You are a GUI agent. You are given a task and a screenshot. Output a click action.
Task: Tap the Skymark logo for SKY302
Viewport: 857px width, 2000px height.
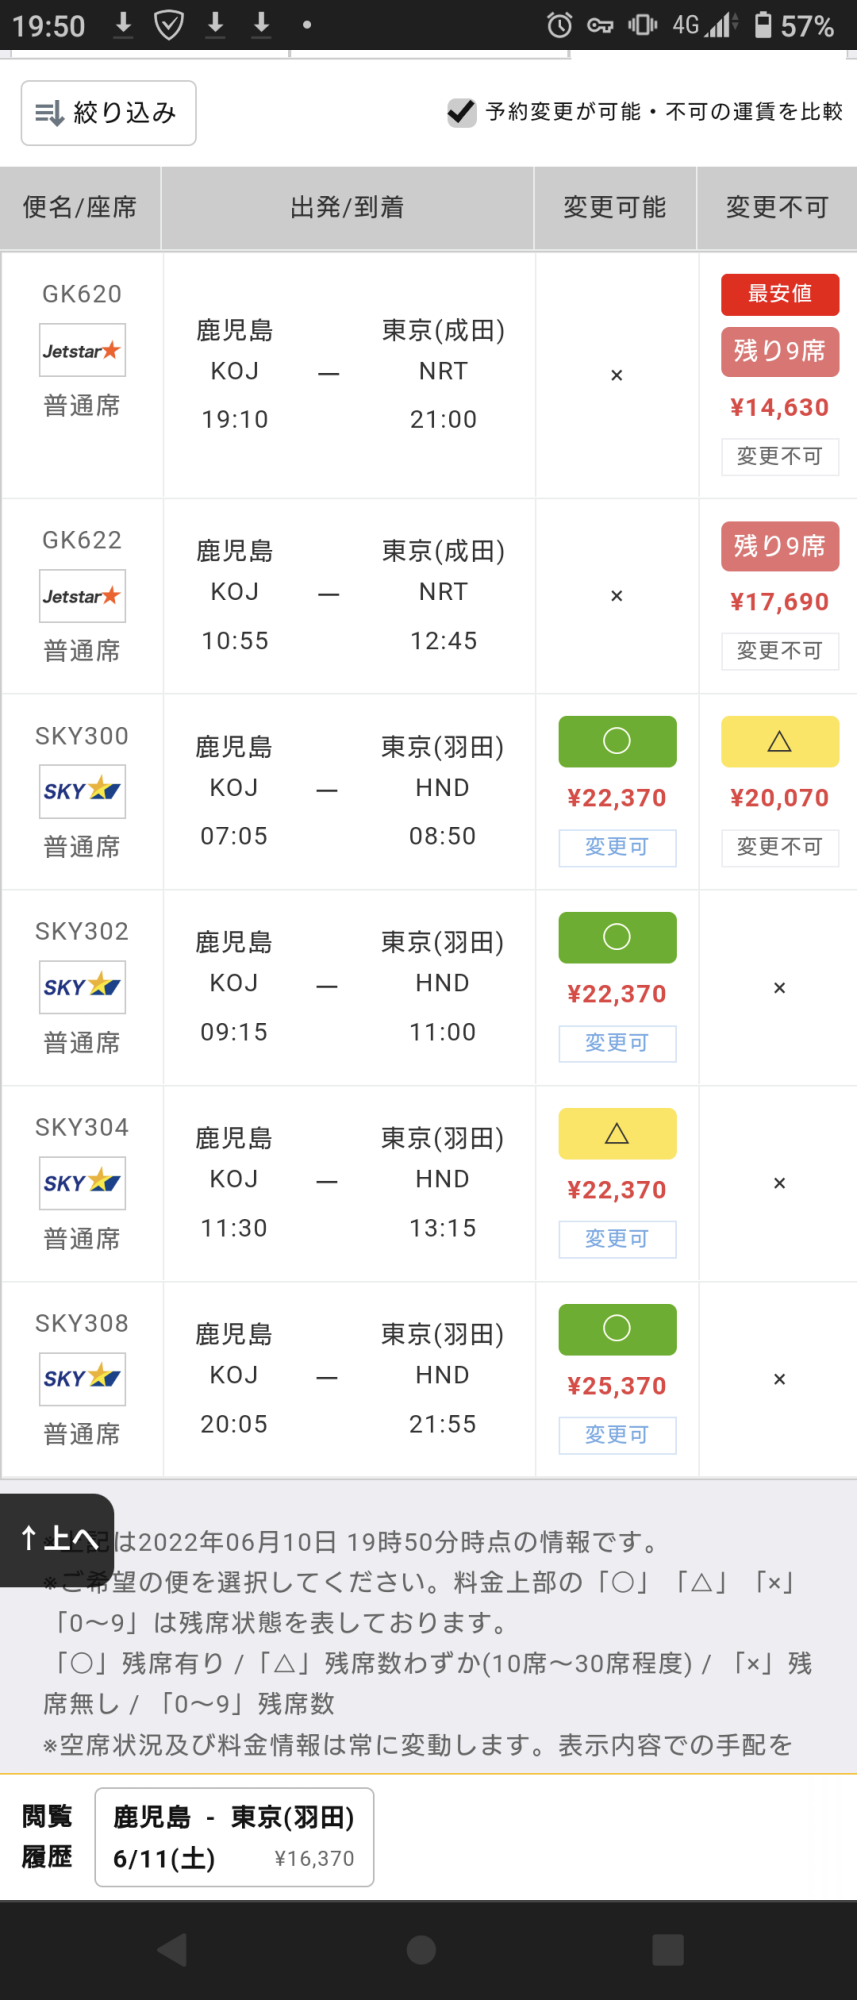click(82, 987)
